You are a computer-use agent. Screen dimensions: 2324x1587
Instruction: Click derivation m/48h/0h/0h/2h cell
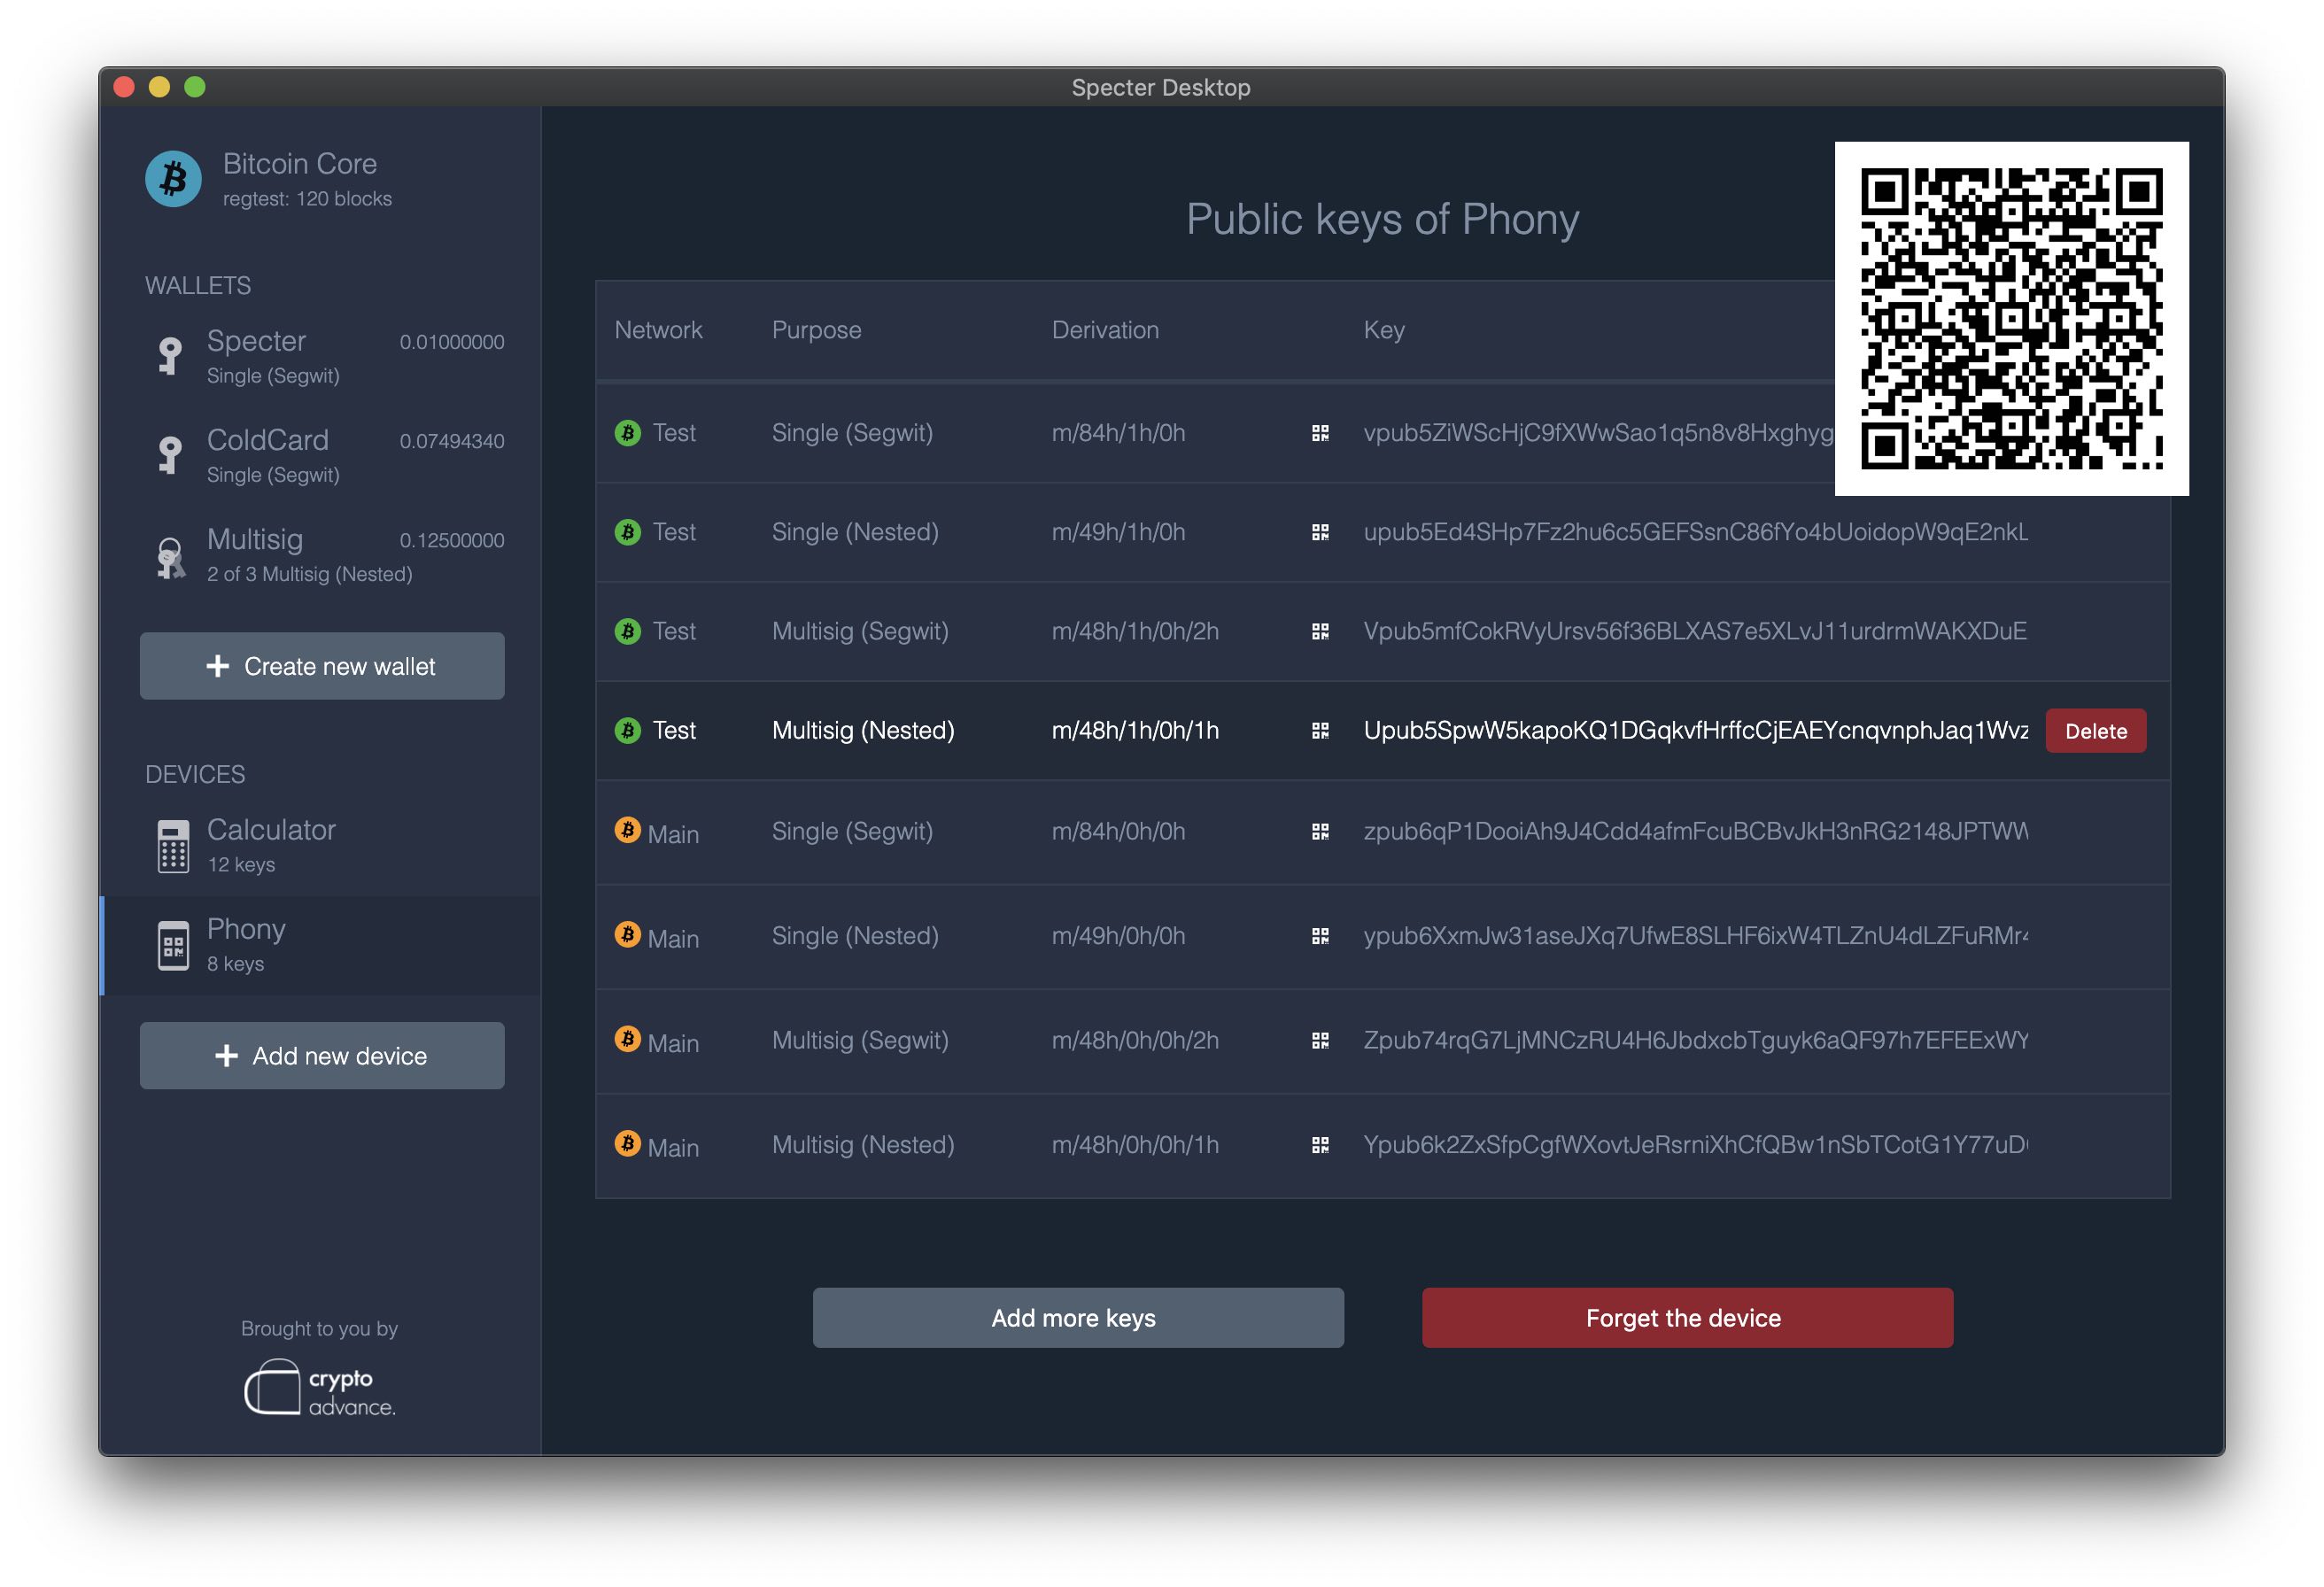(x=1135, y=1040)
